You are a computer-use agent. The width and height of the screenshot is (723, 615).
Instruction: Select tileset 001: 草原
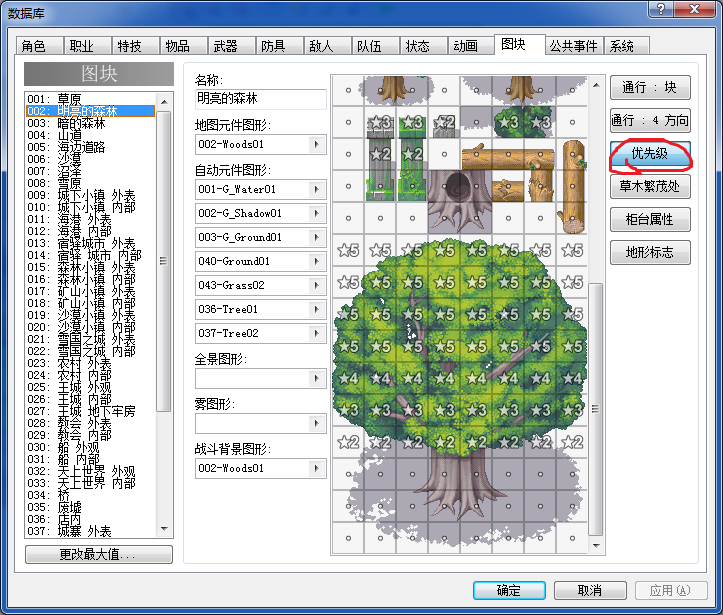90,99
